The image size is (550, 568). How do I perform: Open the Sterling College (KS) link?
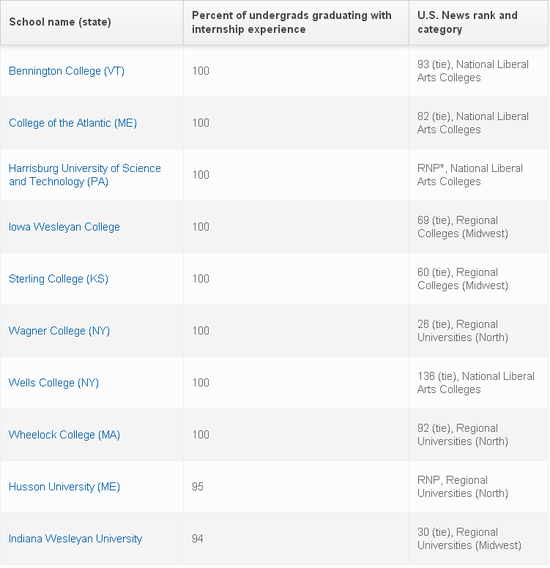58,279
